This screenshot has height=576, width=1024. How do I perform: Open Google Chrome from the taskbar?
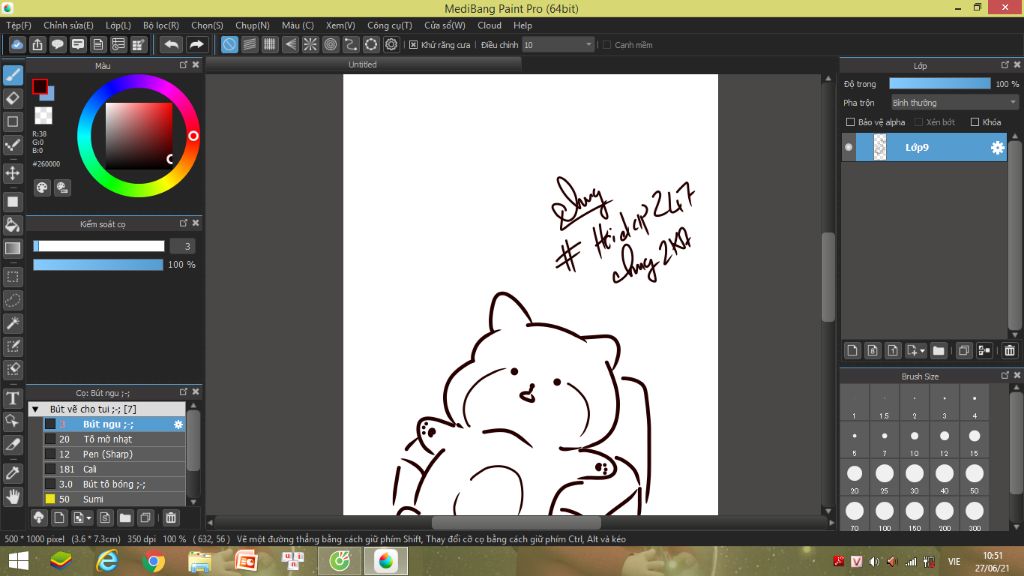pyautogui.click(x=153, y=561)
